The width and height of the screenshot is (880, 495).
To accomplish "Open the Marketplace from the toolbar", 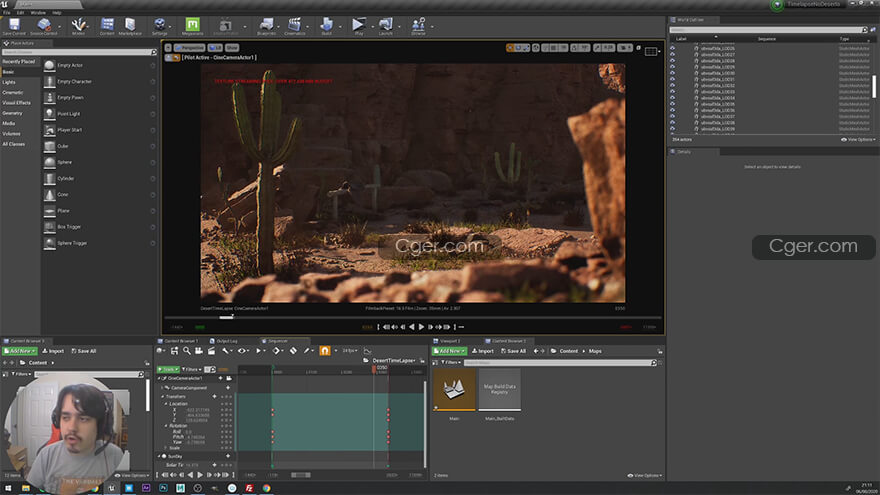I will (130, 24).
